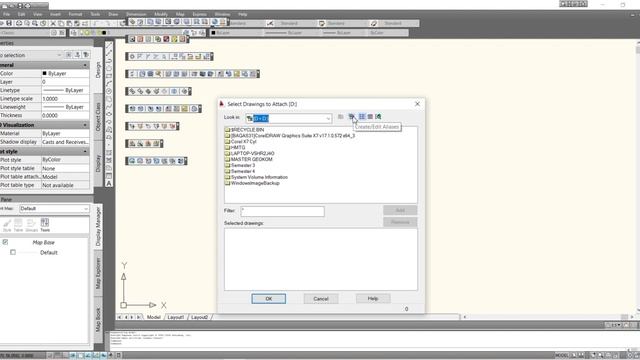Click the Cancel button in dialog

(x=321, y=299)
